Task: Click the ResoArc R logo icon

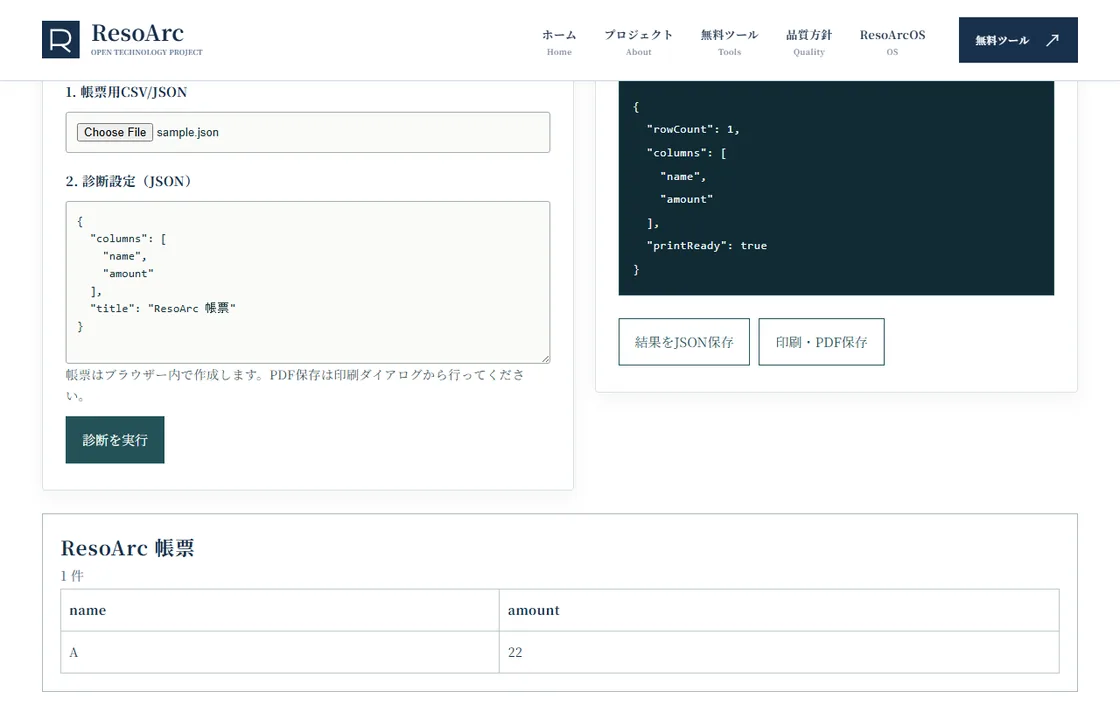Action: coord(61,39)
